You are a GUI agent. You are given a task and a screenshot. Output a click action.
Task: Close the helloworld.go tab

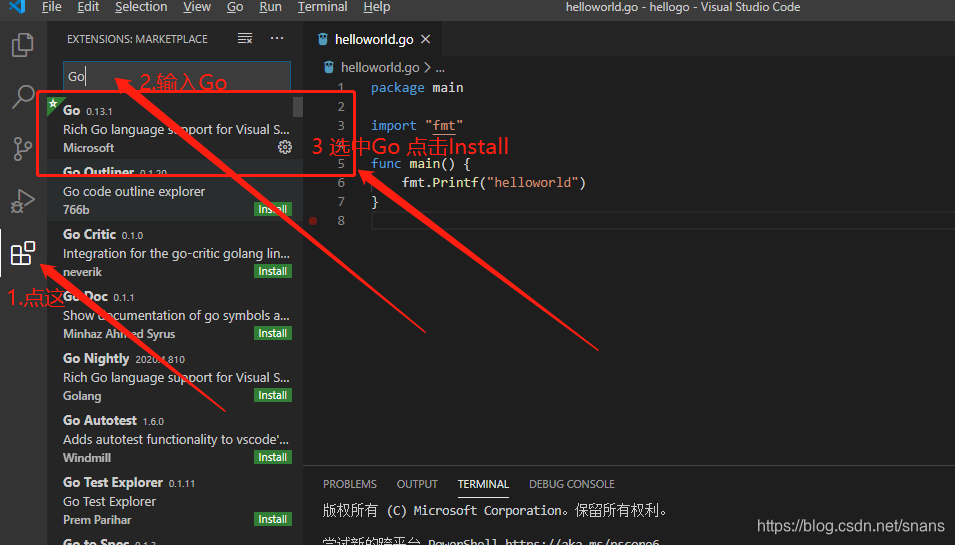(426, 39)
